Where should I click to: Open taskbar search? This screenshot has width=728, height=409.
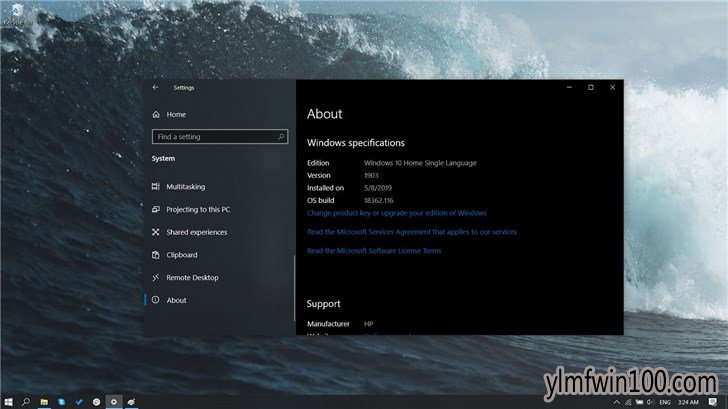click(26, 402)
